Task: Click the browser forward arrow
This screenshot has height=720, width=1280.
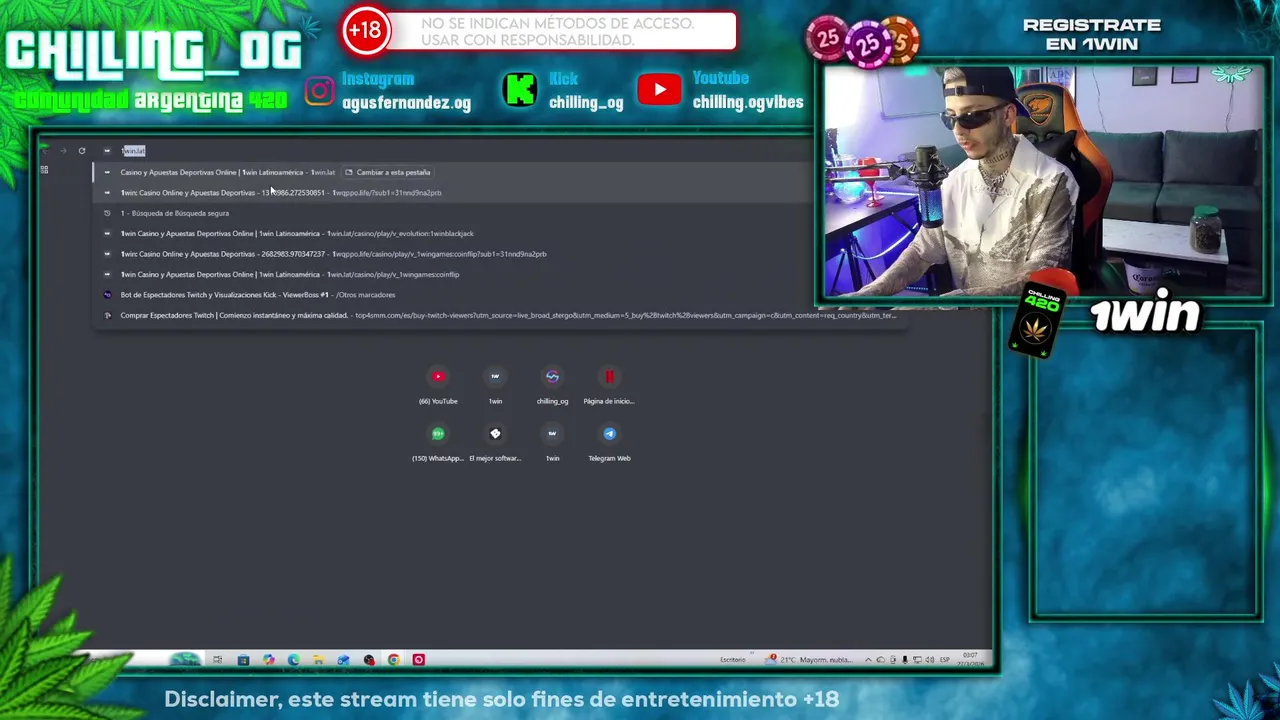Action: [x=63, y=151]
